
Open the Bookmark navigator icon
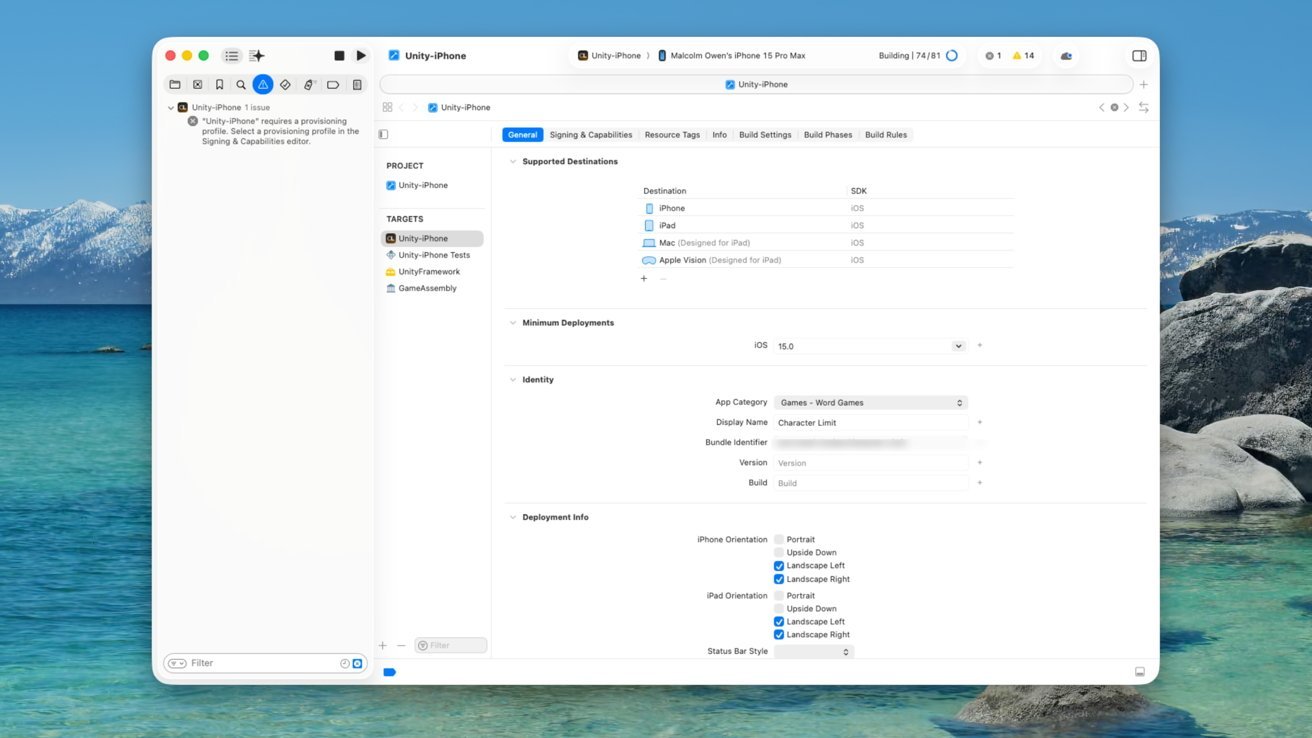tap(219, 85)
